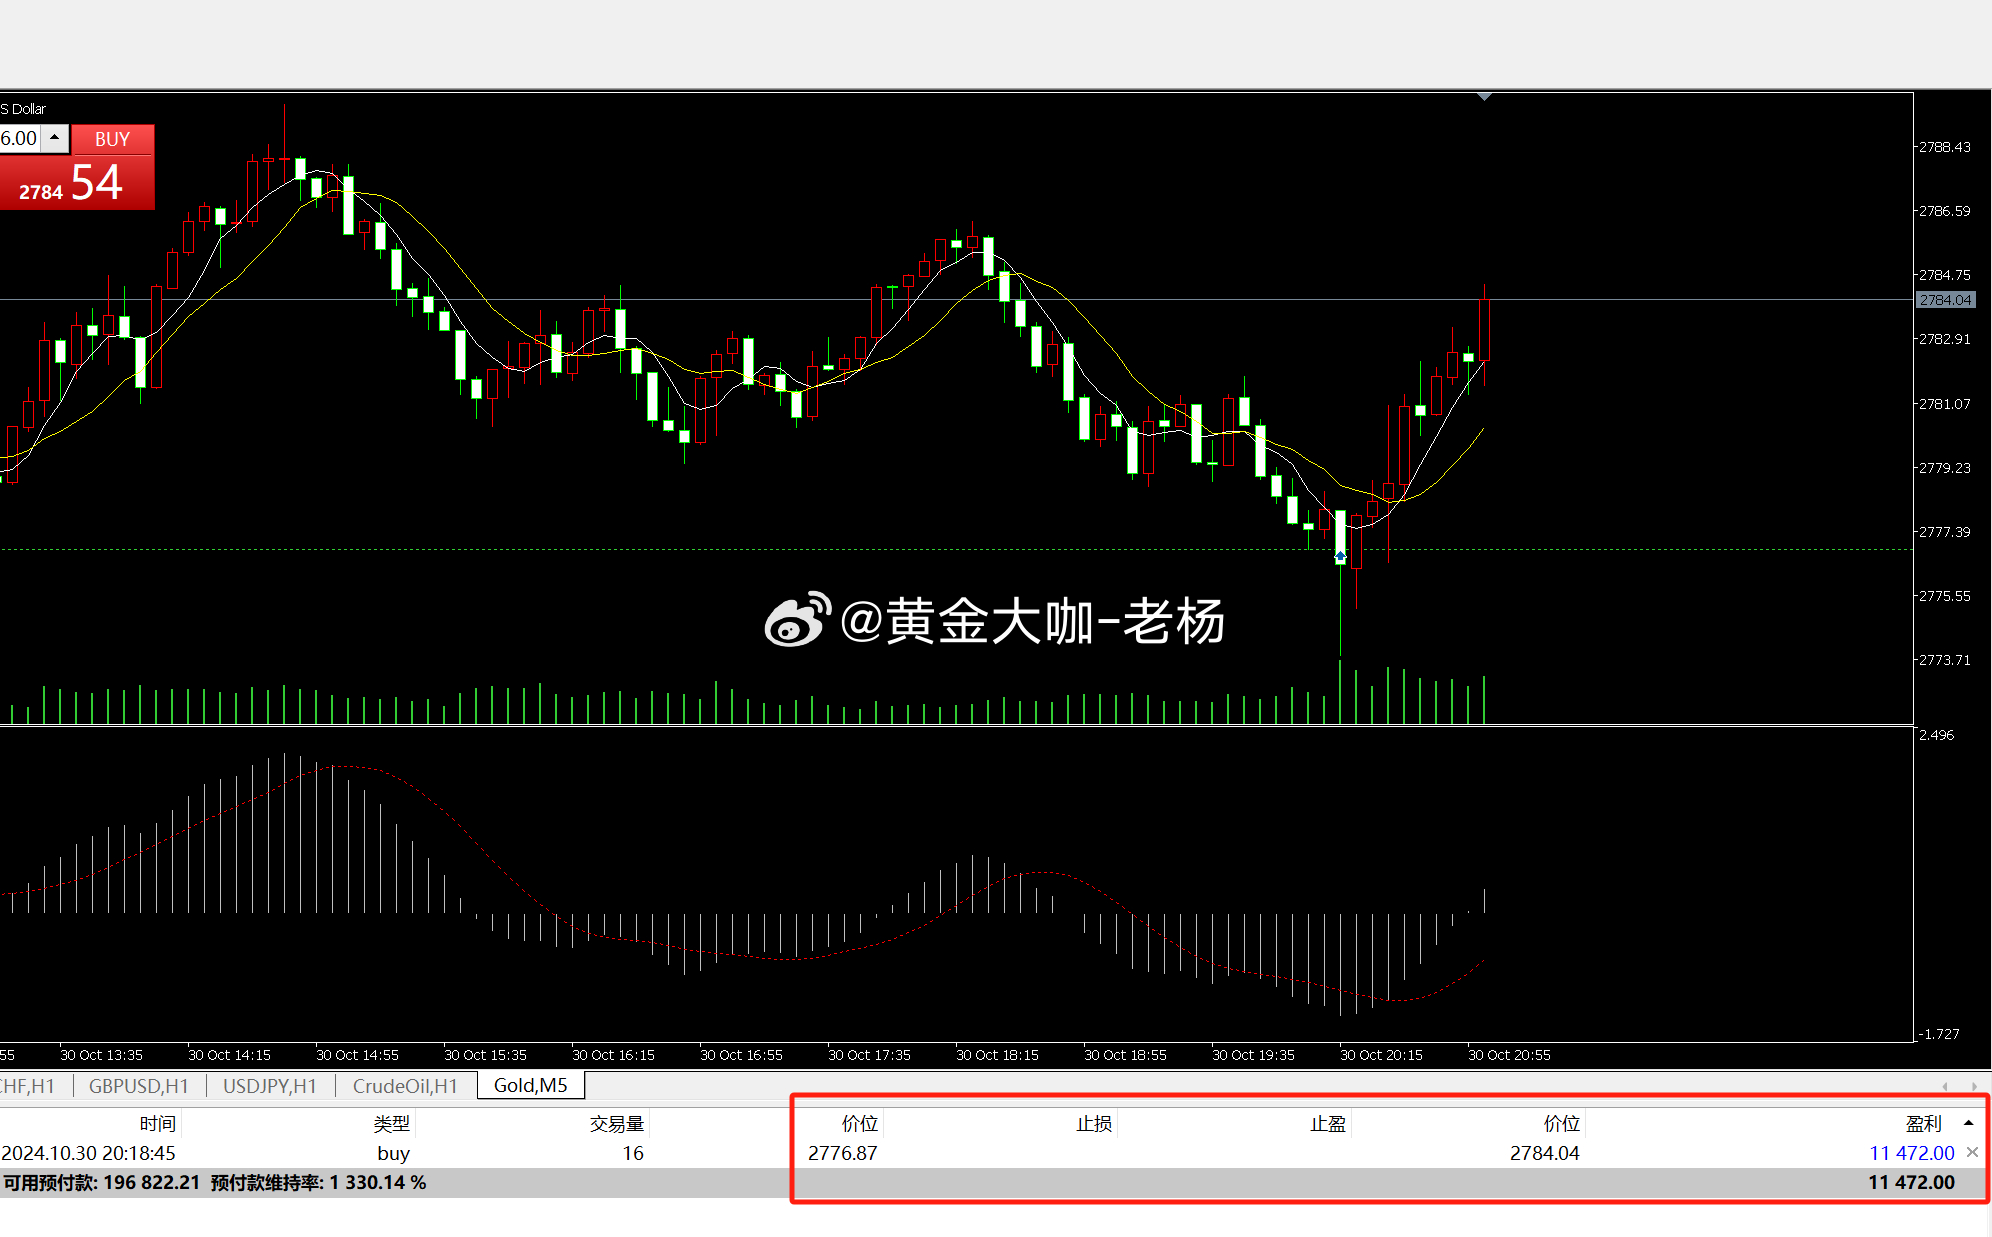Image resolution: width=1992 pixels, height=1237 pixels.
Task: Click the second 价位 column header
Action: pos(1562,1124)
